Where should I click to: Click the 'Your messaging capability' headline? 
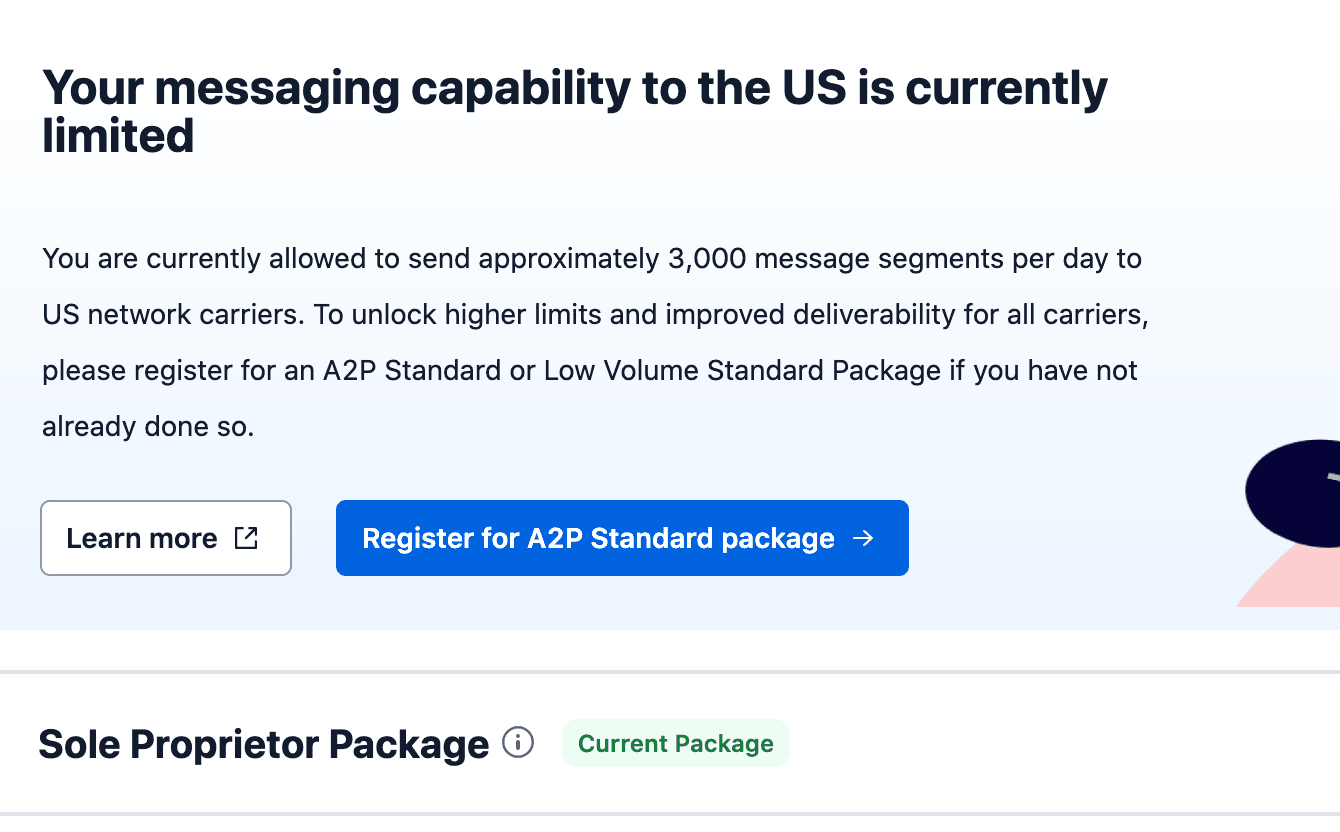pyautogui.click(x=575, y=110)
